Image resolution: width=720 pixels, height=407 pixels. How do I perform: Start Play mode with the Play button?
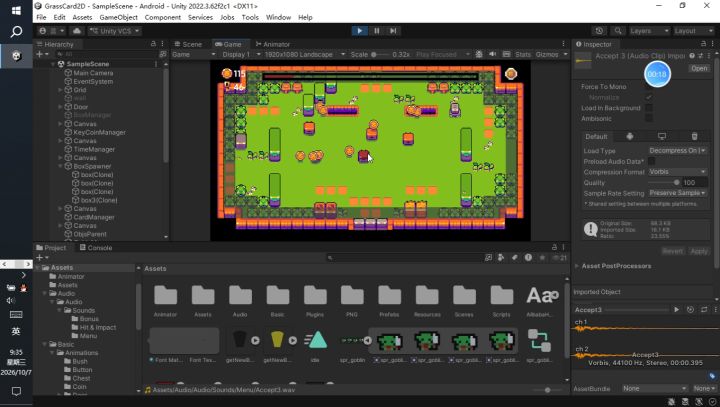coord(360,31)
